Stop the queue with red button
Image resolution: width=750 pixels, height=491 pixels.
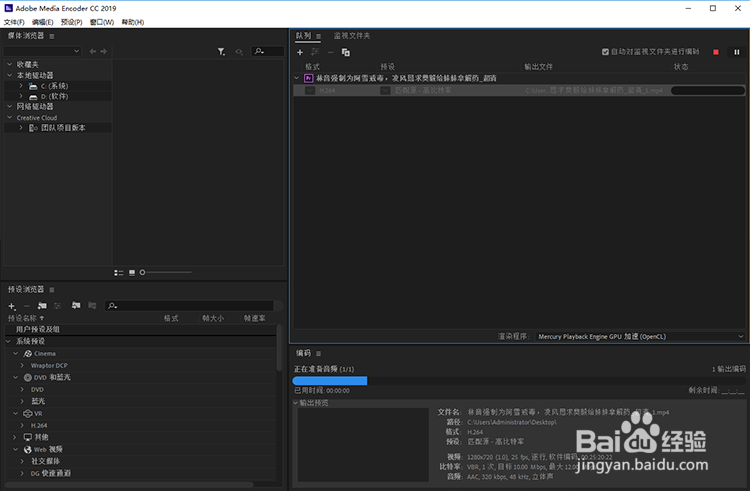(716, 52)
